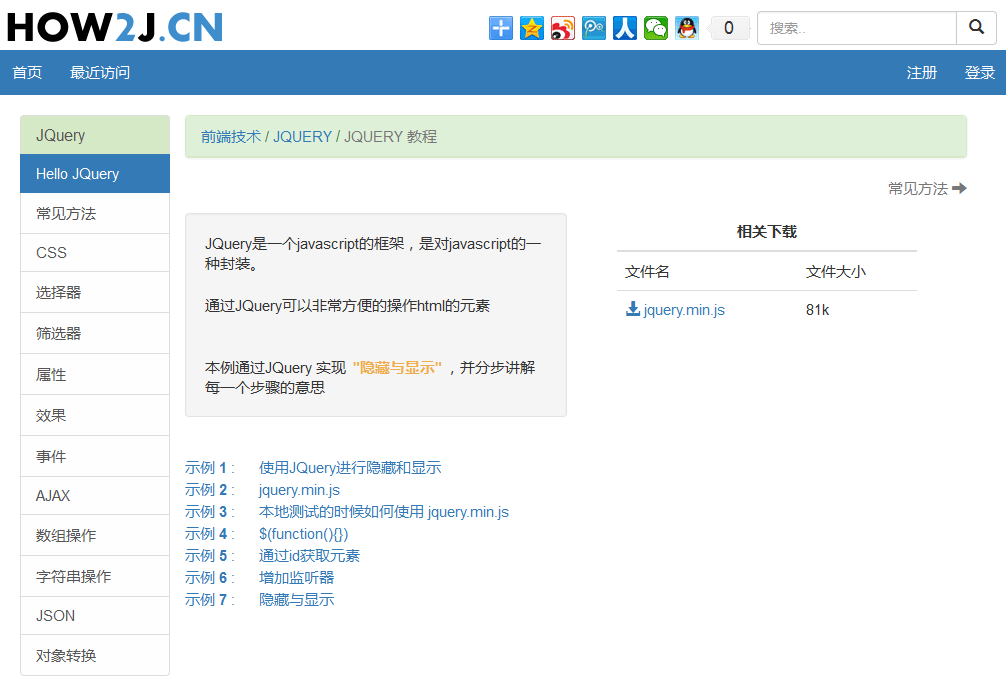1006x692 pixels.
Task: Go to next lesson 常见方法 arrow link
Action: click(x=927, y=189)
